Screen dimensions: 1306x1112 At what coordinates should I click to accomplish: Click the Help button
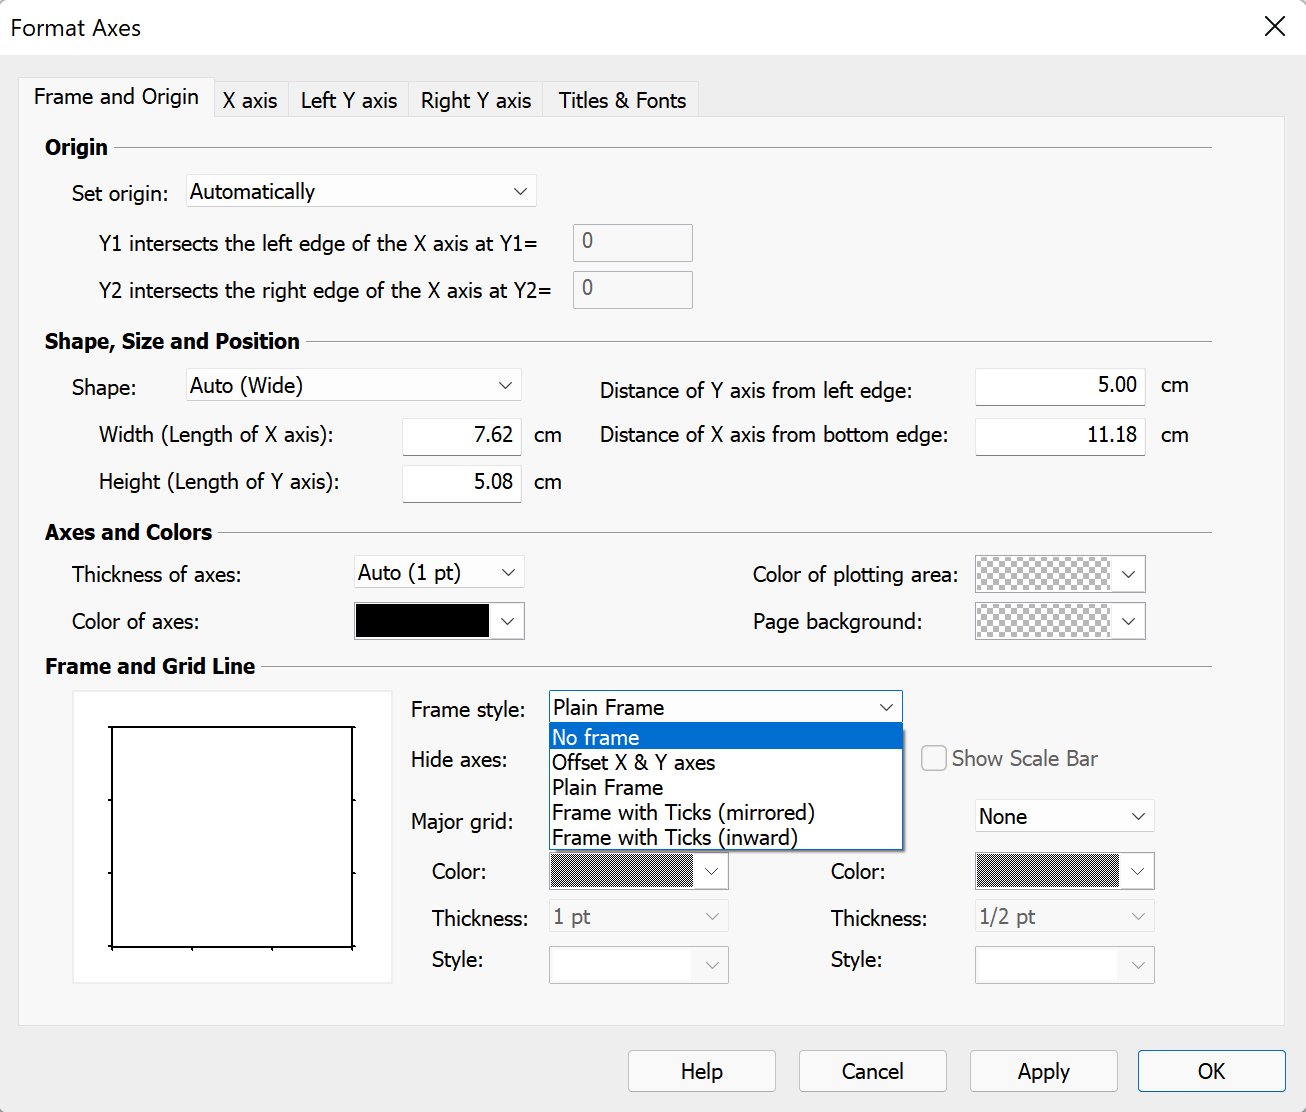pos(701,1071)
